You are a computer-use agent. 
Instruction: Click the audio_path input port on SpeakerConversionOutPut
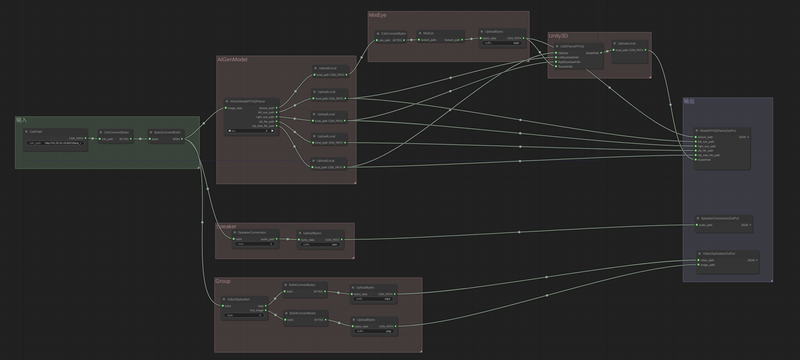696,225
